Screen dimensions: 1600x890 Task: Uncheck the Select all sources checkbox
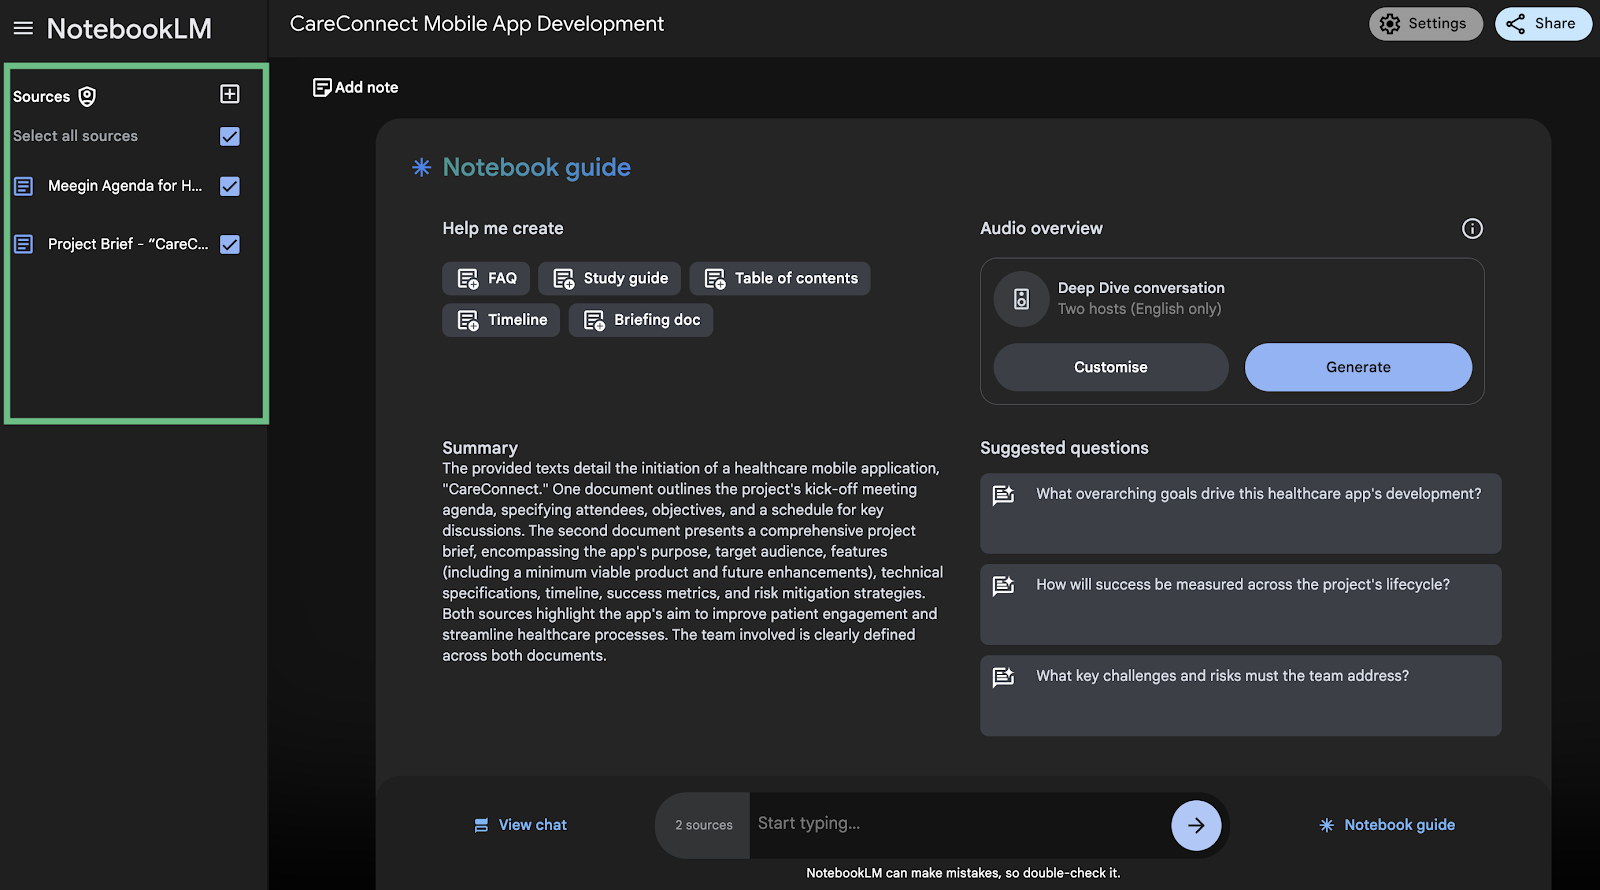point(230,136)
